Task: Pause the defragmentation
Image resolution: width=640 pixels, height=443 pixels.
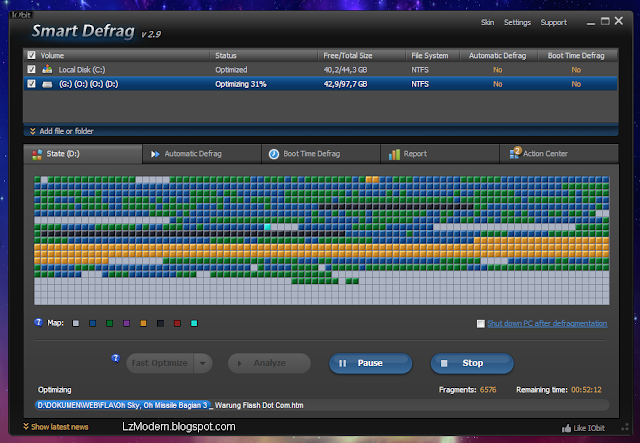Action: pyautogui.click(x=371, y=363)
